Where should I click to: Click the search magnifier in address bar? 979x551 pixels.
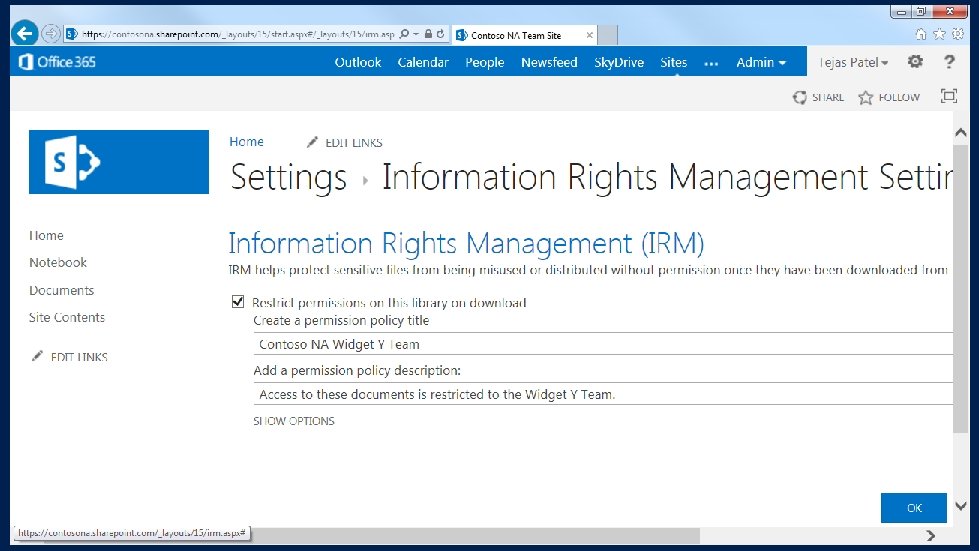click(x=405, y=34)
